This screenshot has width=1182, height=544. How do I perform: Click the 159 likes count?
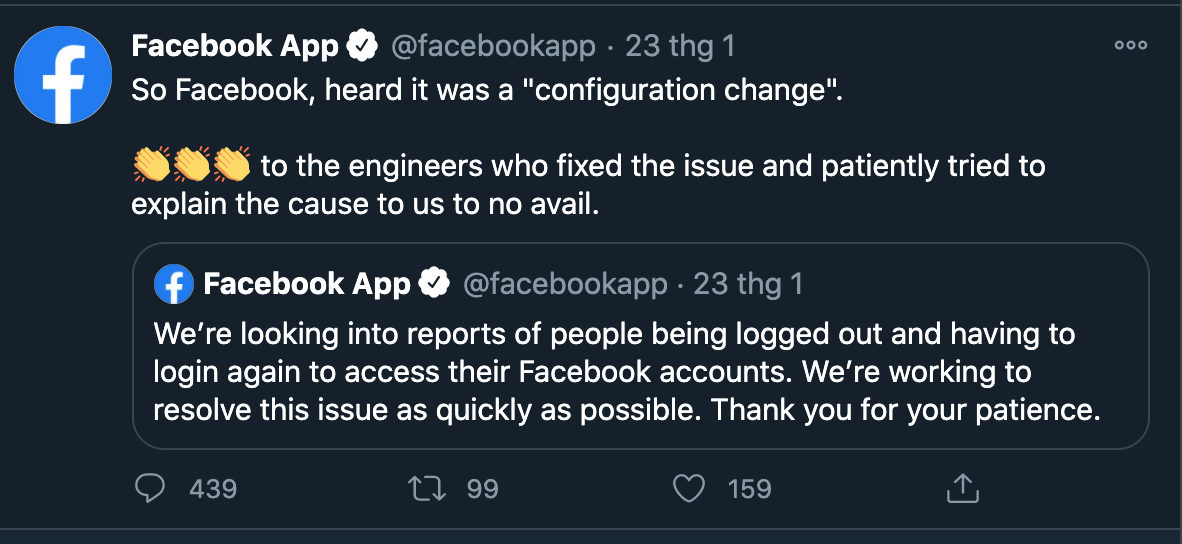749,488
